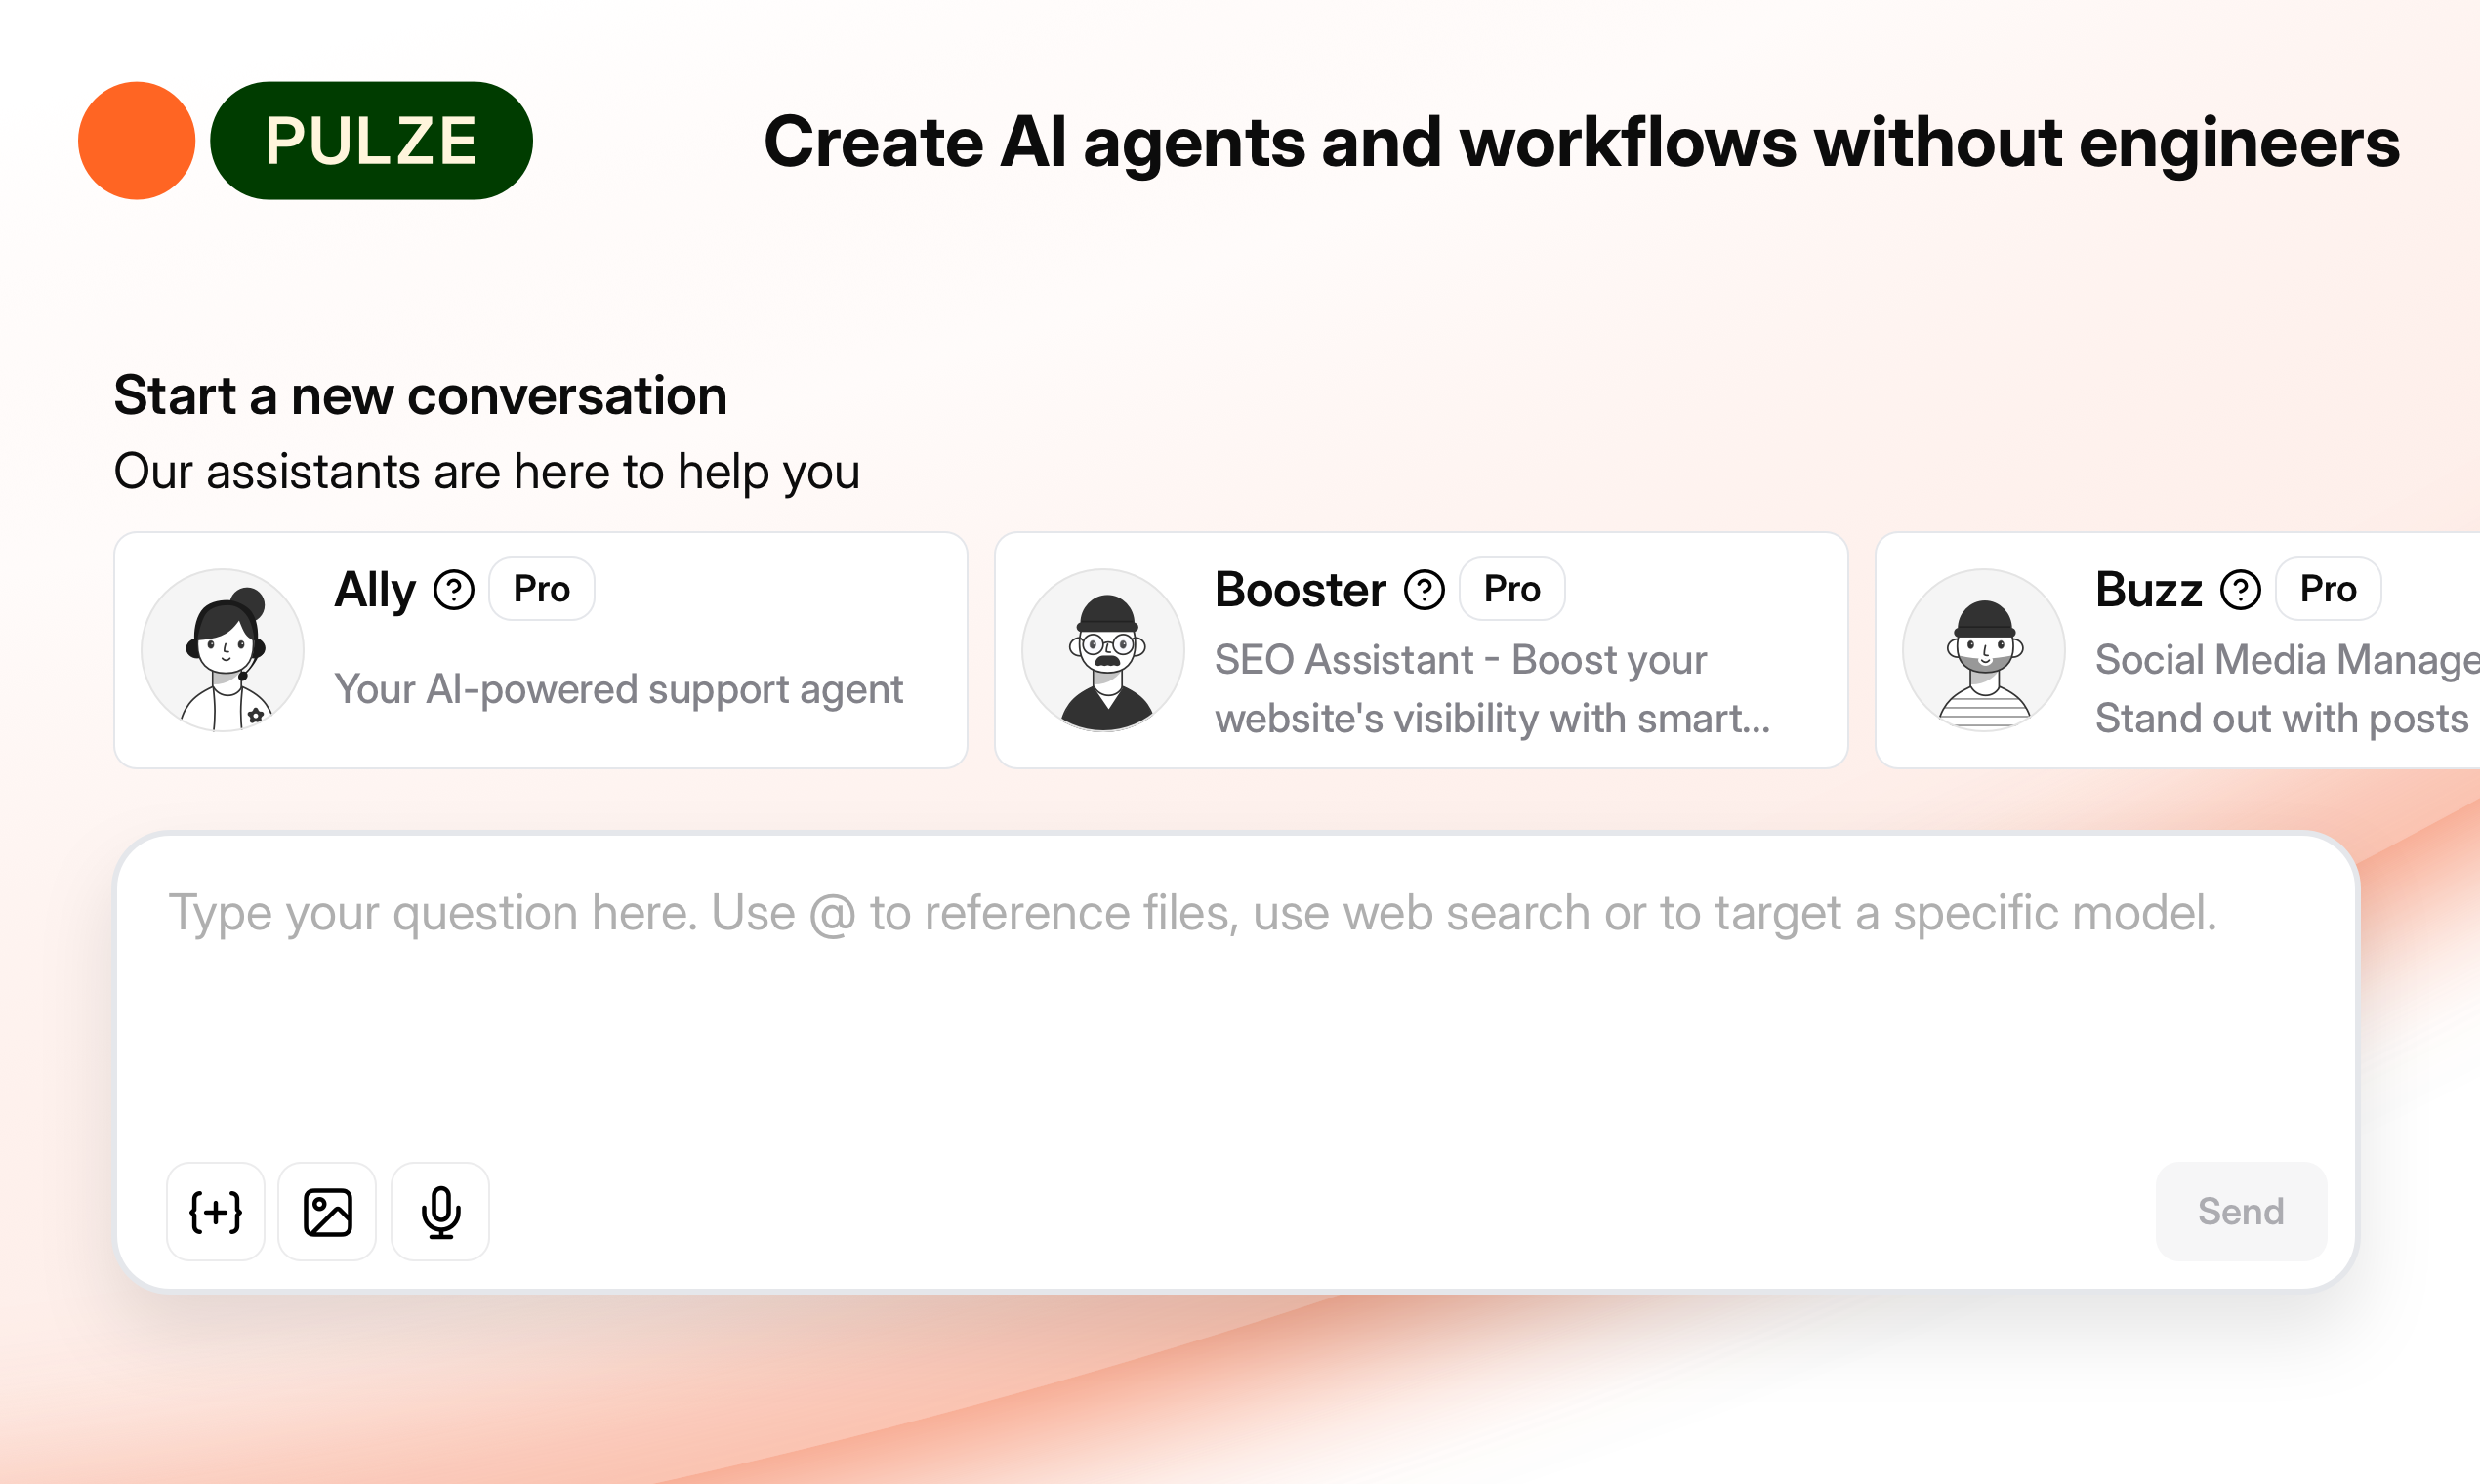Click "Your AI-powered support agent" description
The height and width of the screenshot is (1484, 2480).
(618, 690)
